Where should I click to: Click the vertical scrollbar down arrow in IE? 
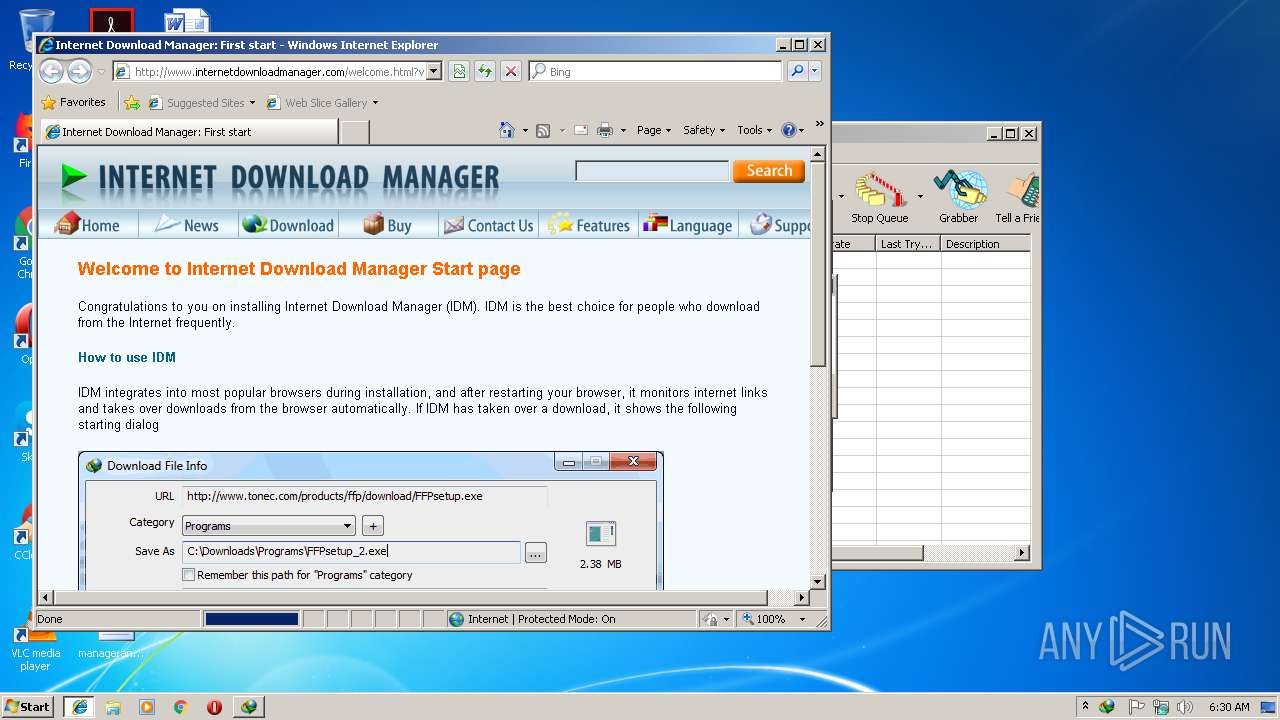818,581
